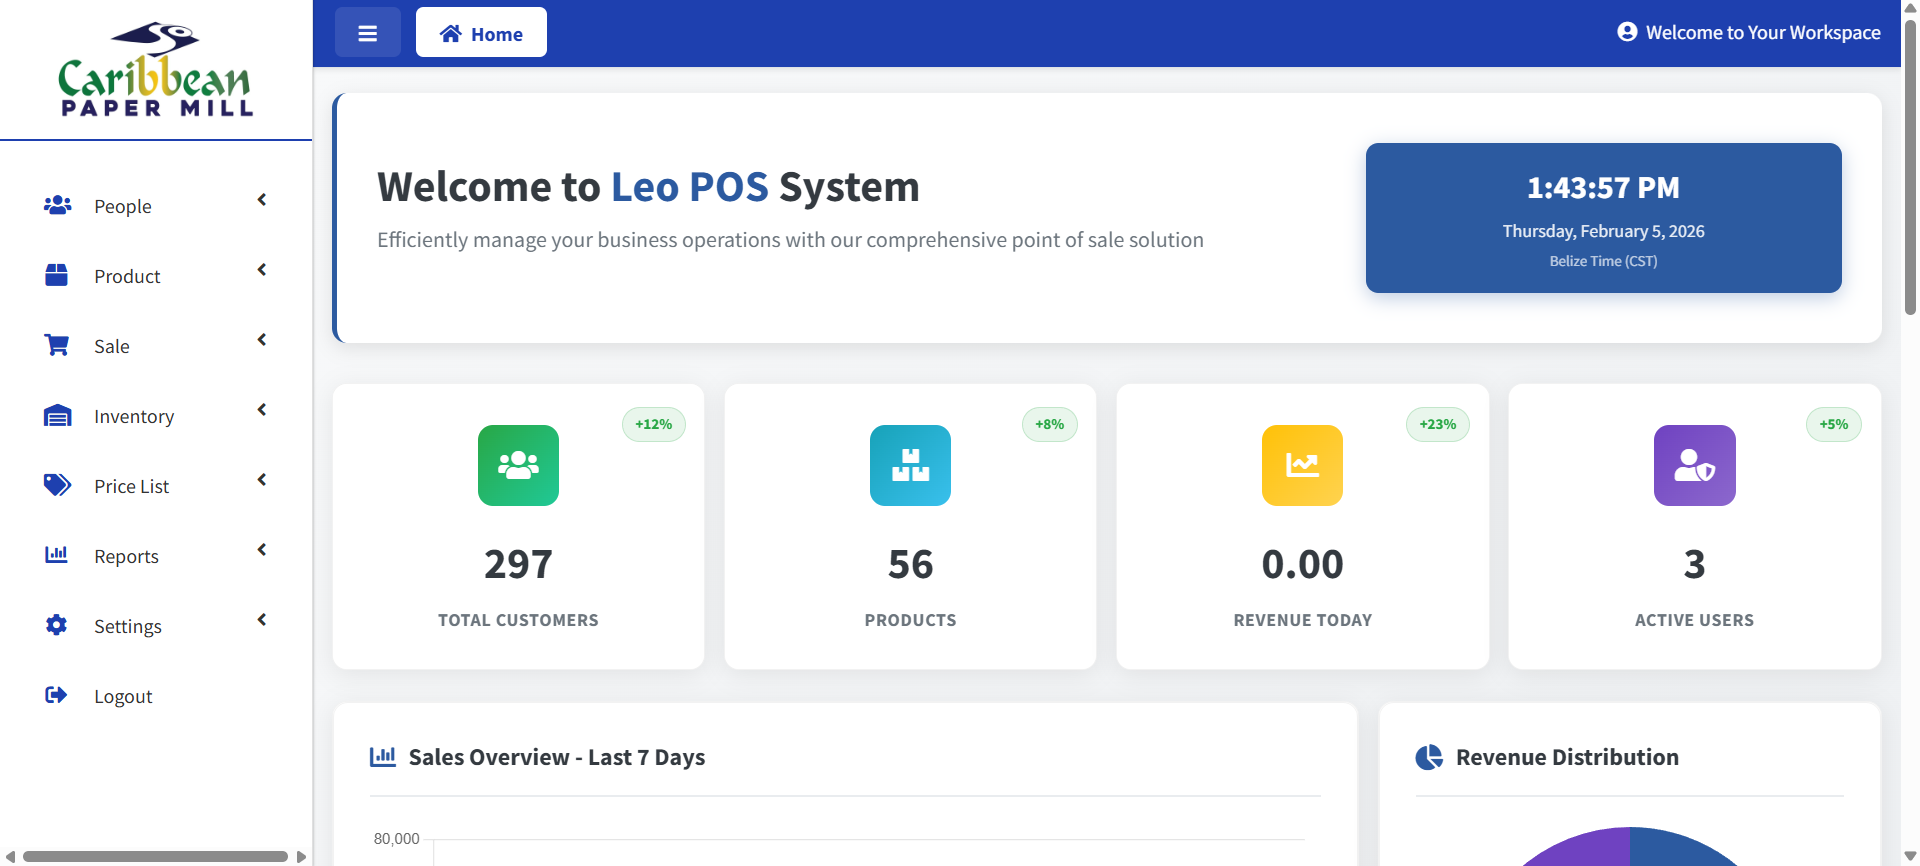Click the user avatar icon in header
Viewport: 1920px width, 866px height.
coord(1627,32)
